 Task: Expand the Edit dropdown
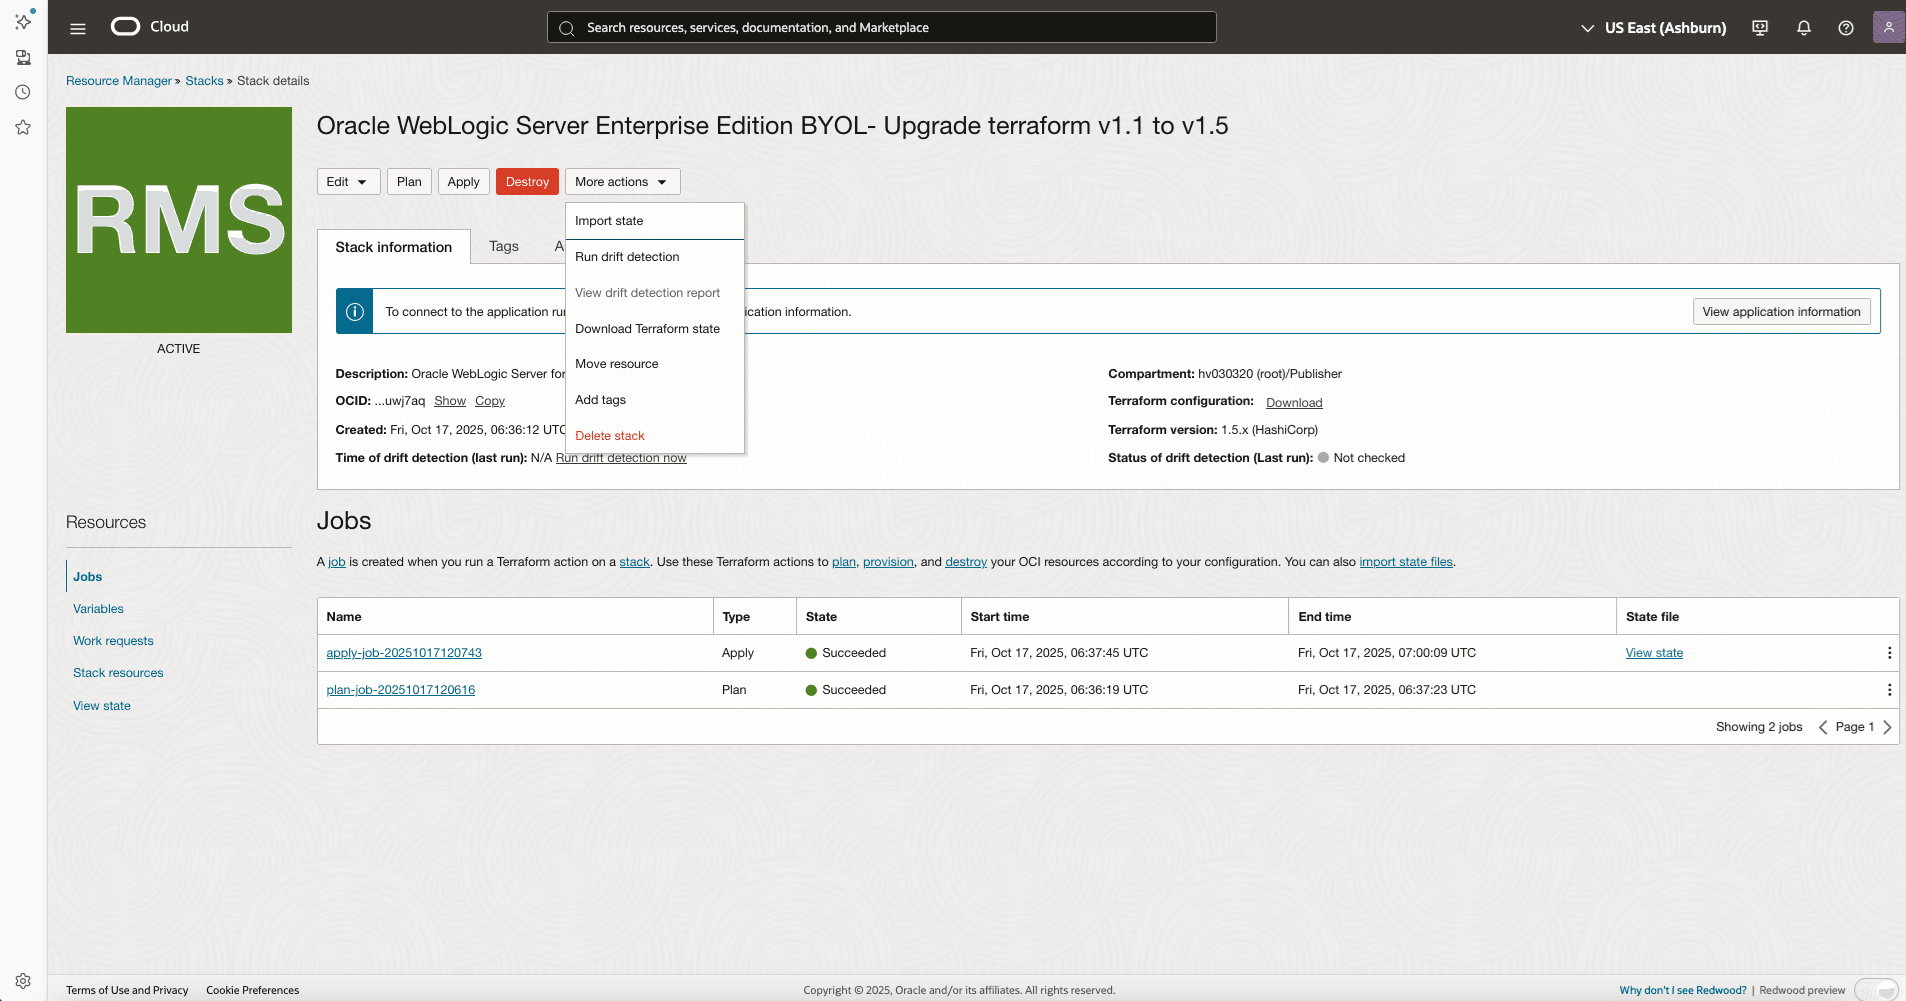pyautogui.click(x=348, y=181)
